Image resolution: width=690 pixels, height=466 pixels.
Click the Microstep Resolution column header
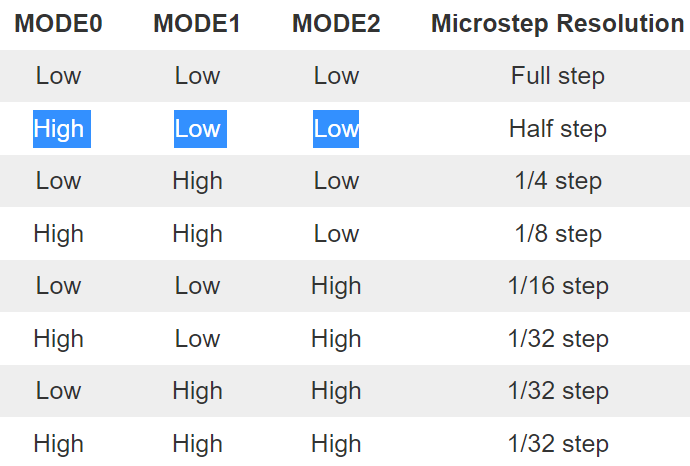(557, 24)
